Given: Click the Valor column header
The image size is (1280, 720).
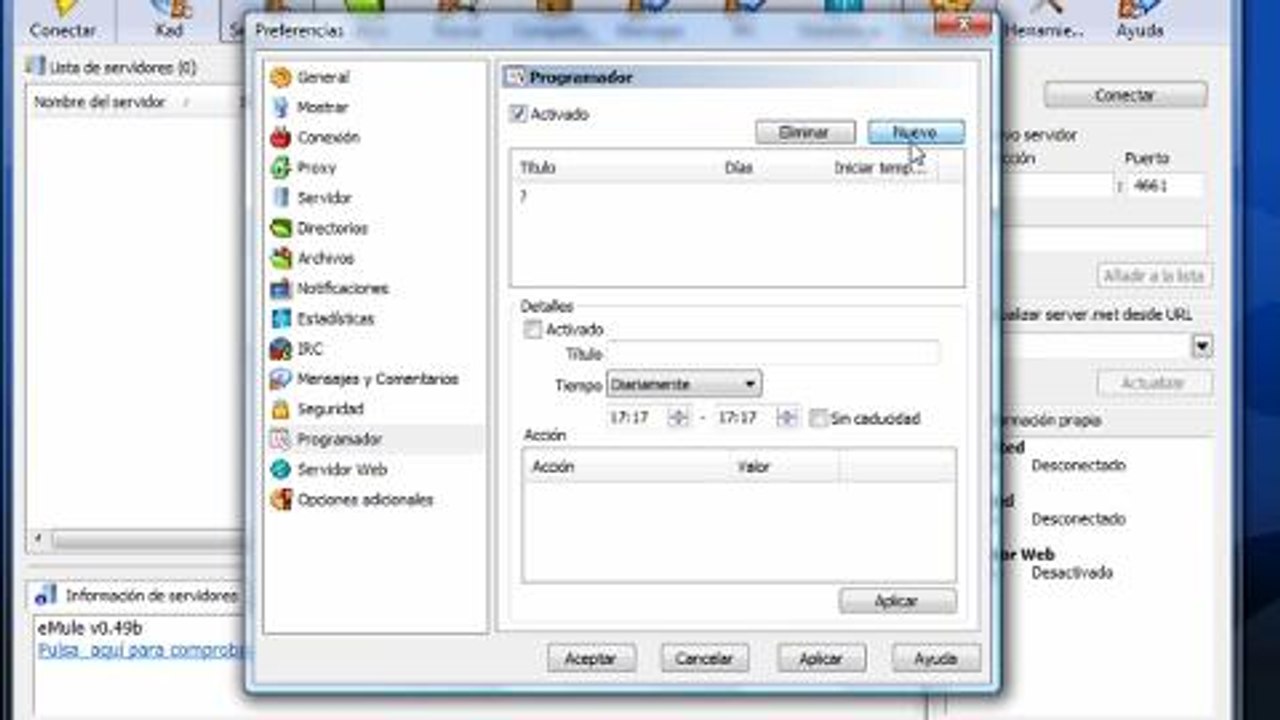Looking at the screenshot, I should pos(784,467).
